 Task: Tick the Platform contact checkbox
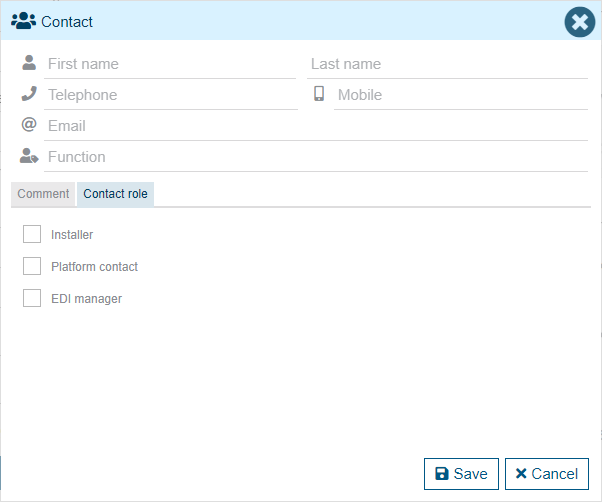32,266
